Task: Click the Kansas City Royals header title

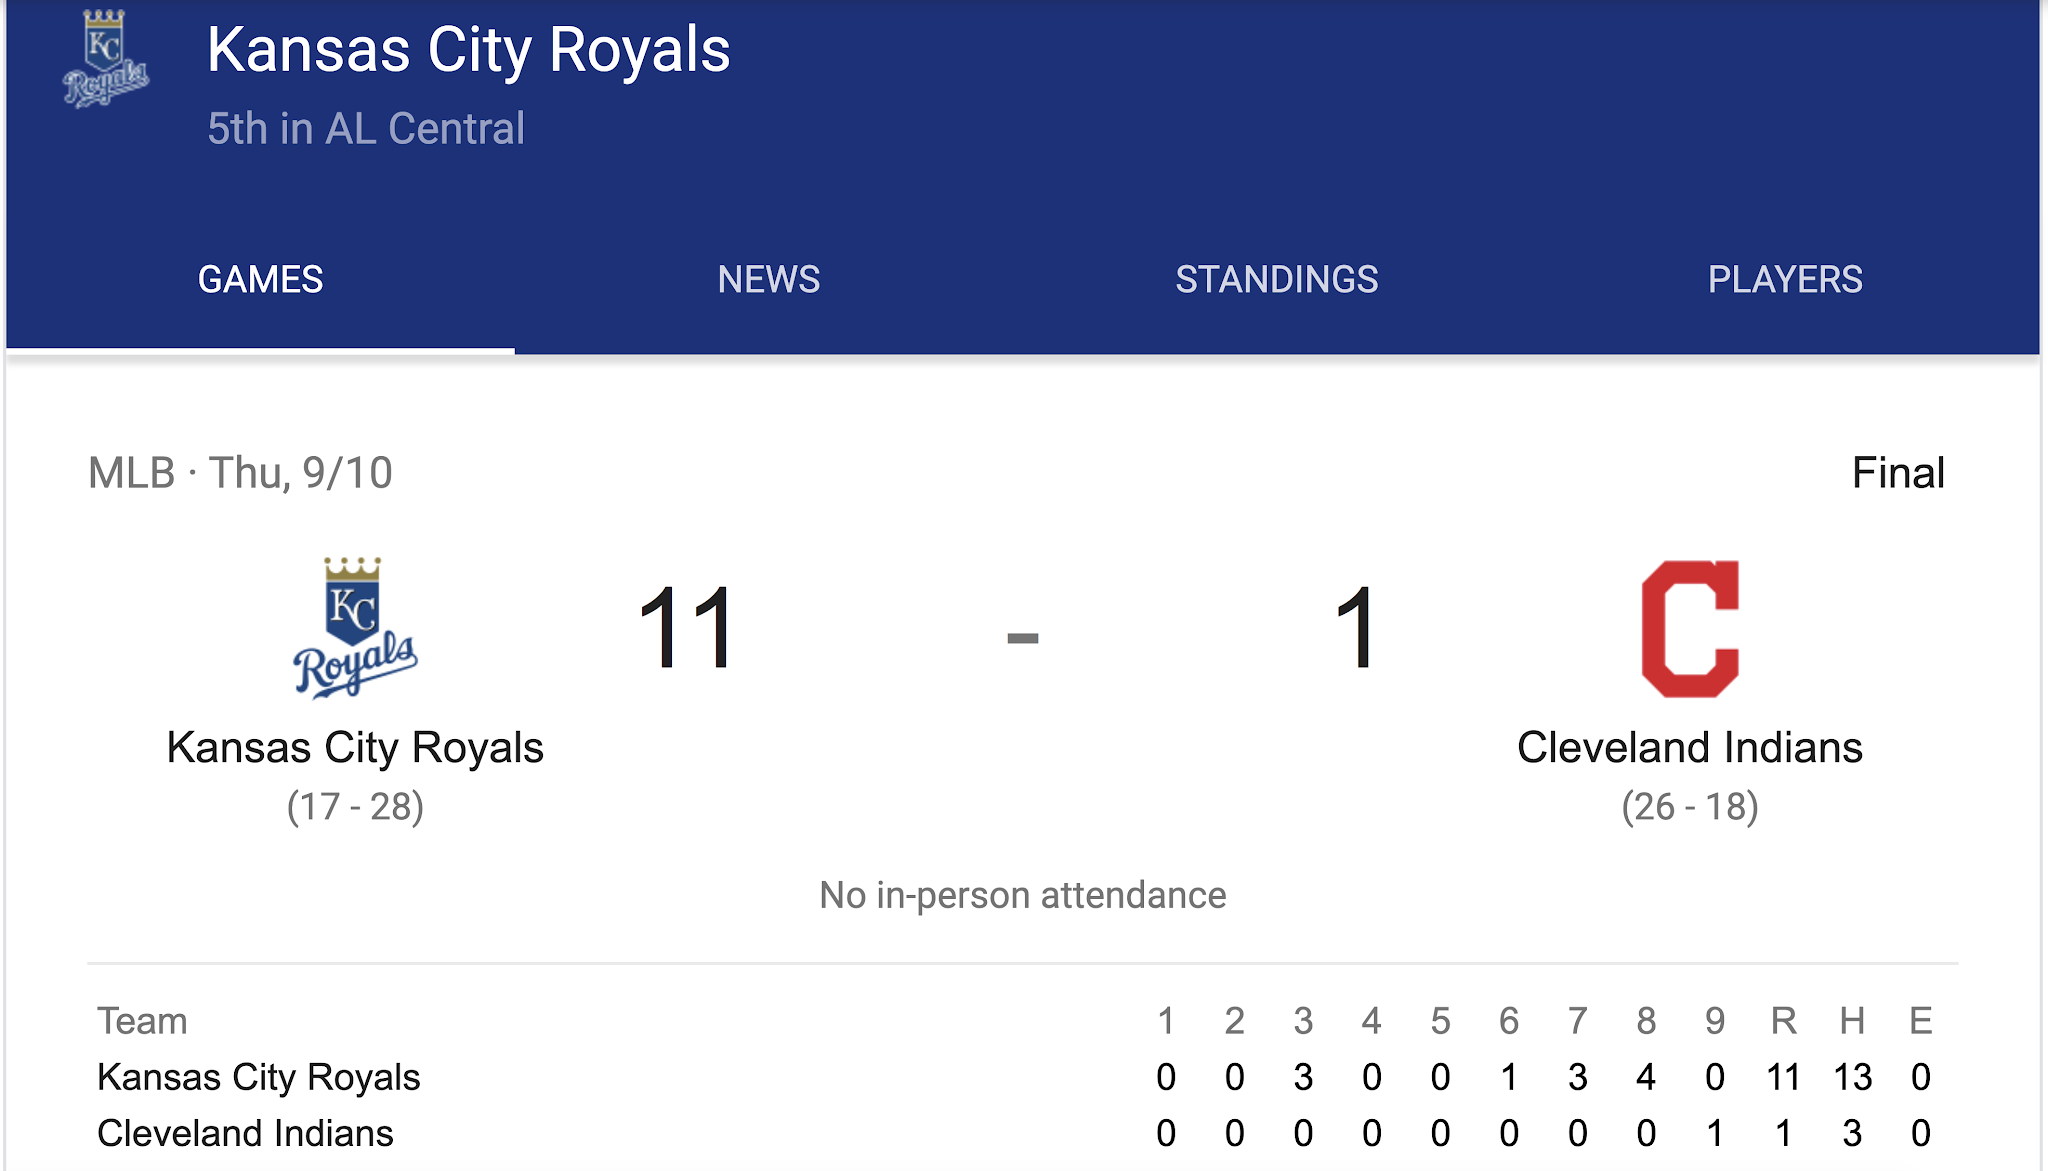Action: point(468,50)
